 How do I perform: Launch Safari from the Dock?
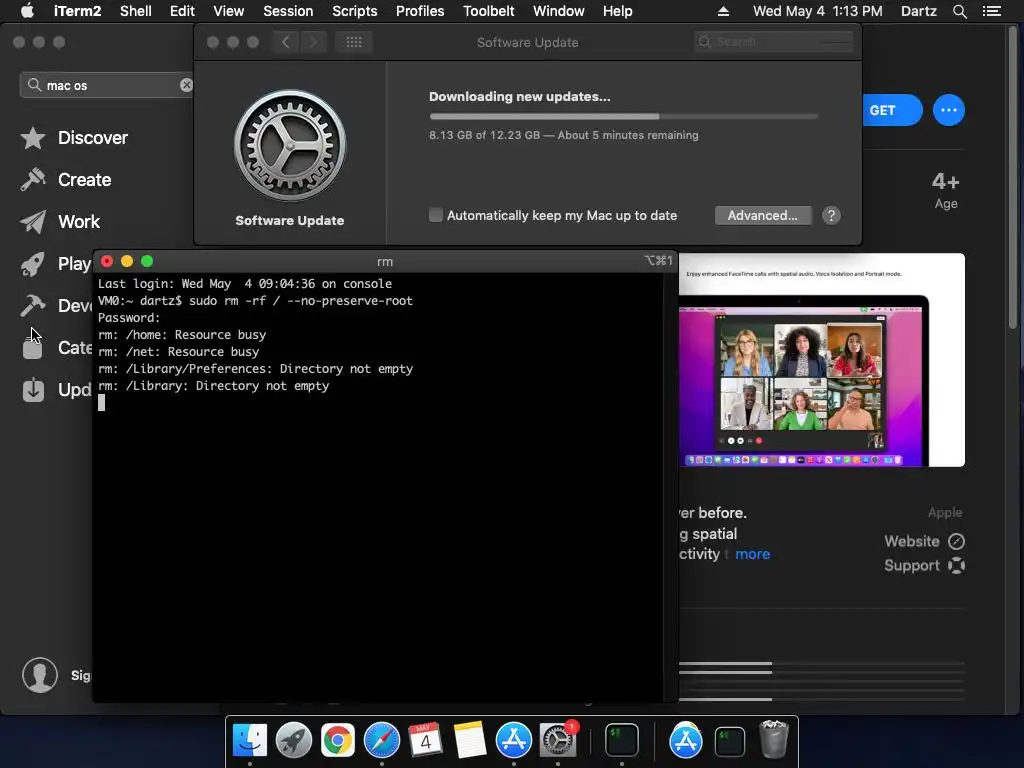click(x=381, y=741)
